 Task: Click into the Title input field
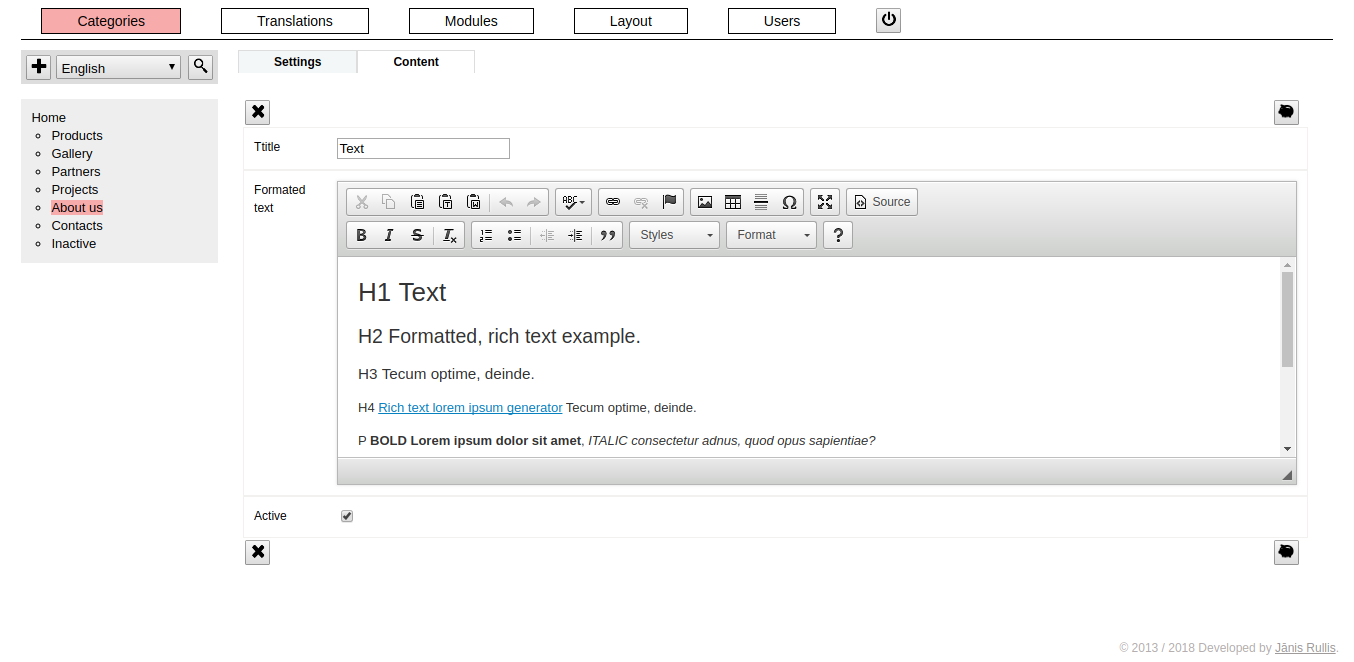pos(423,149)
